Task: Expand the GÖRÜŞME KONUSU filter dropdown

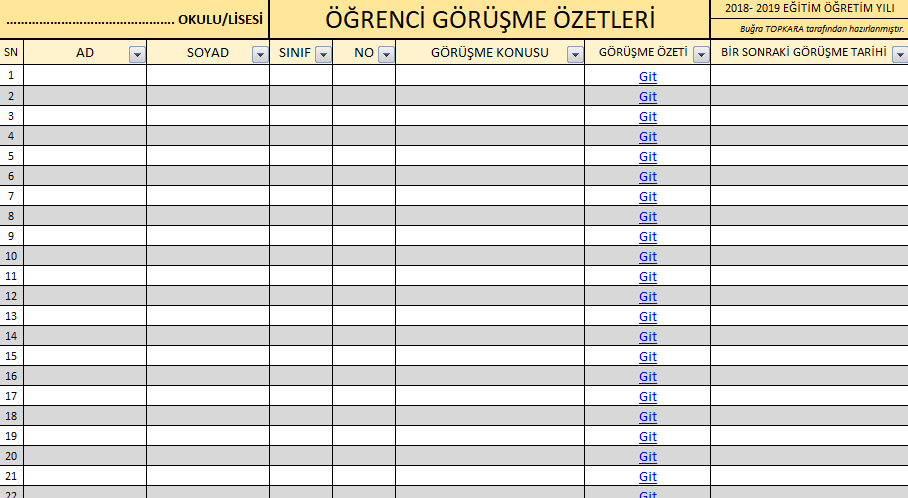Action: 575,55
